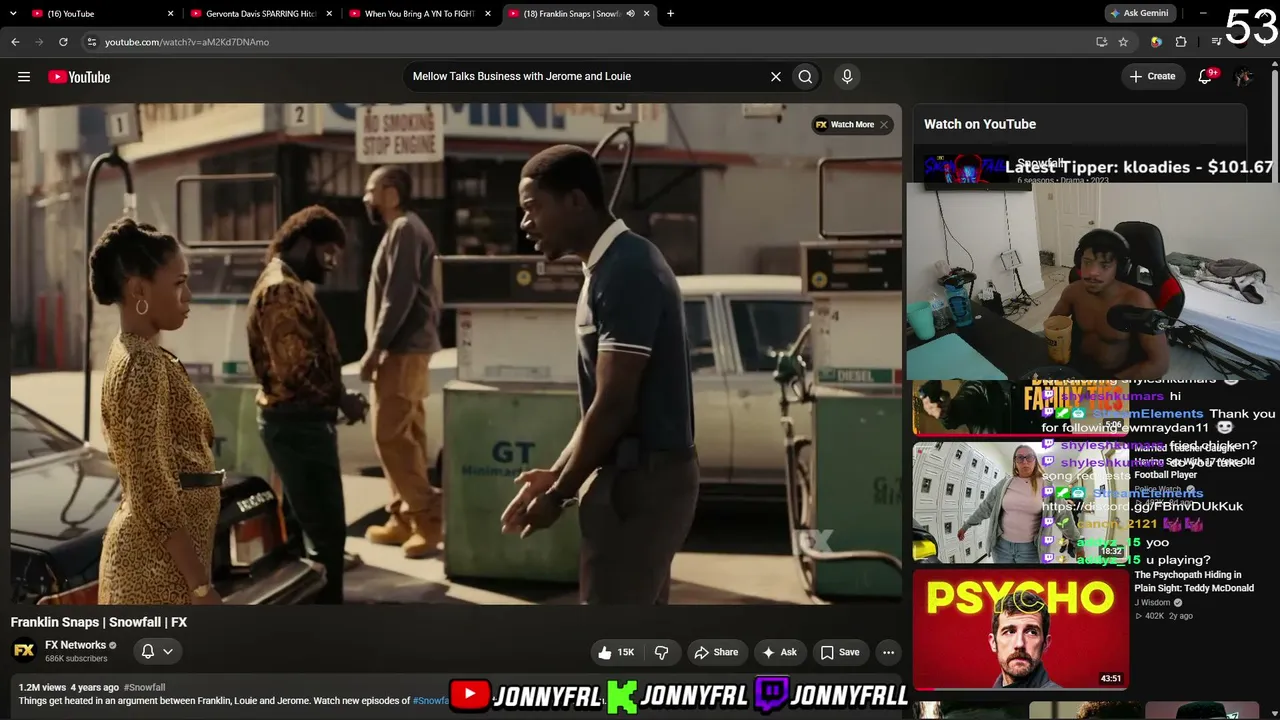Open the Ask AI button below the video

click(x=779, y=652)
